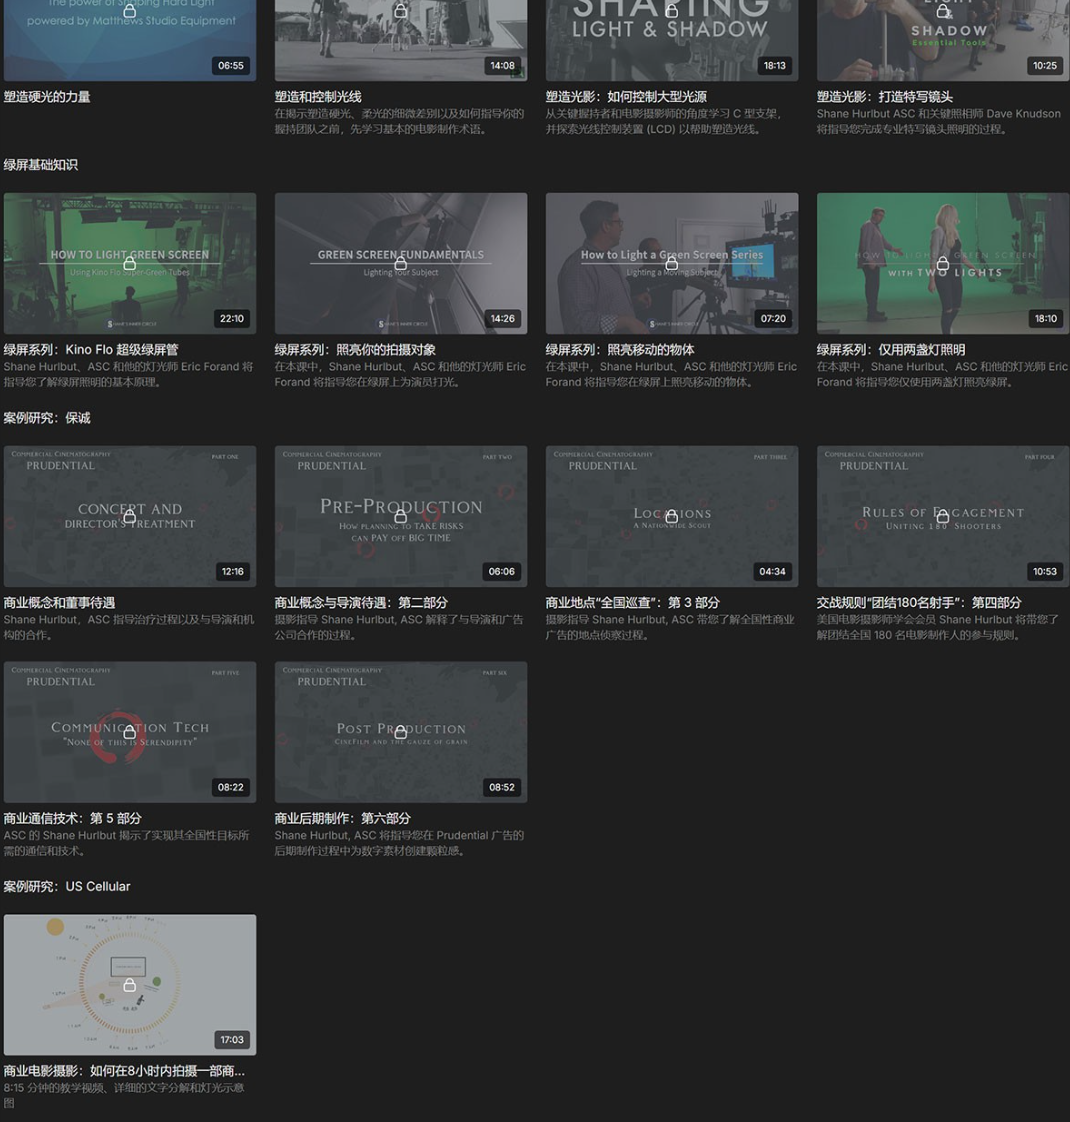Click the 12:16 duration badge

click(232, 572)
